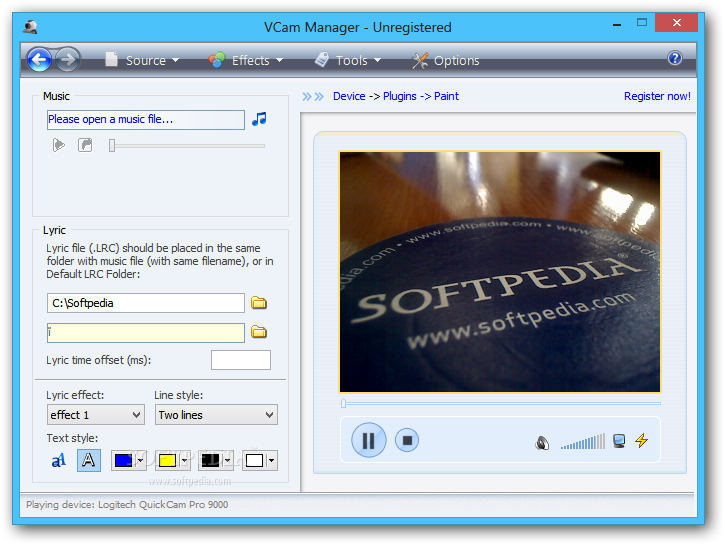Click the Register now! link

(657, 96)
